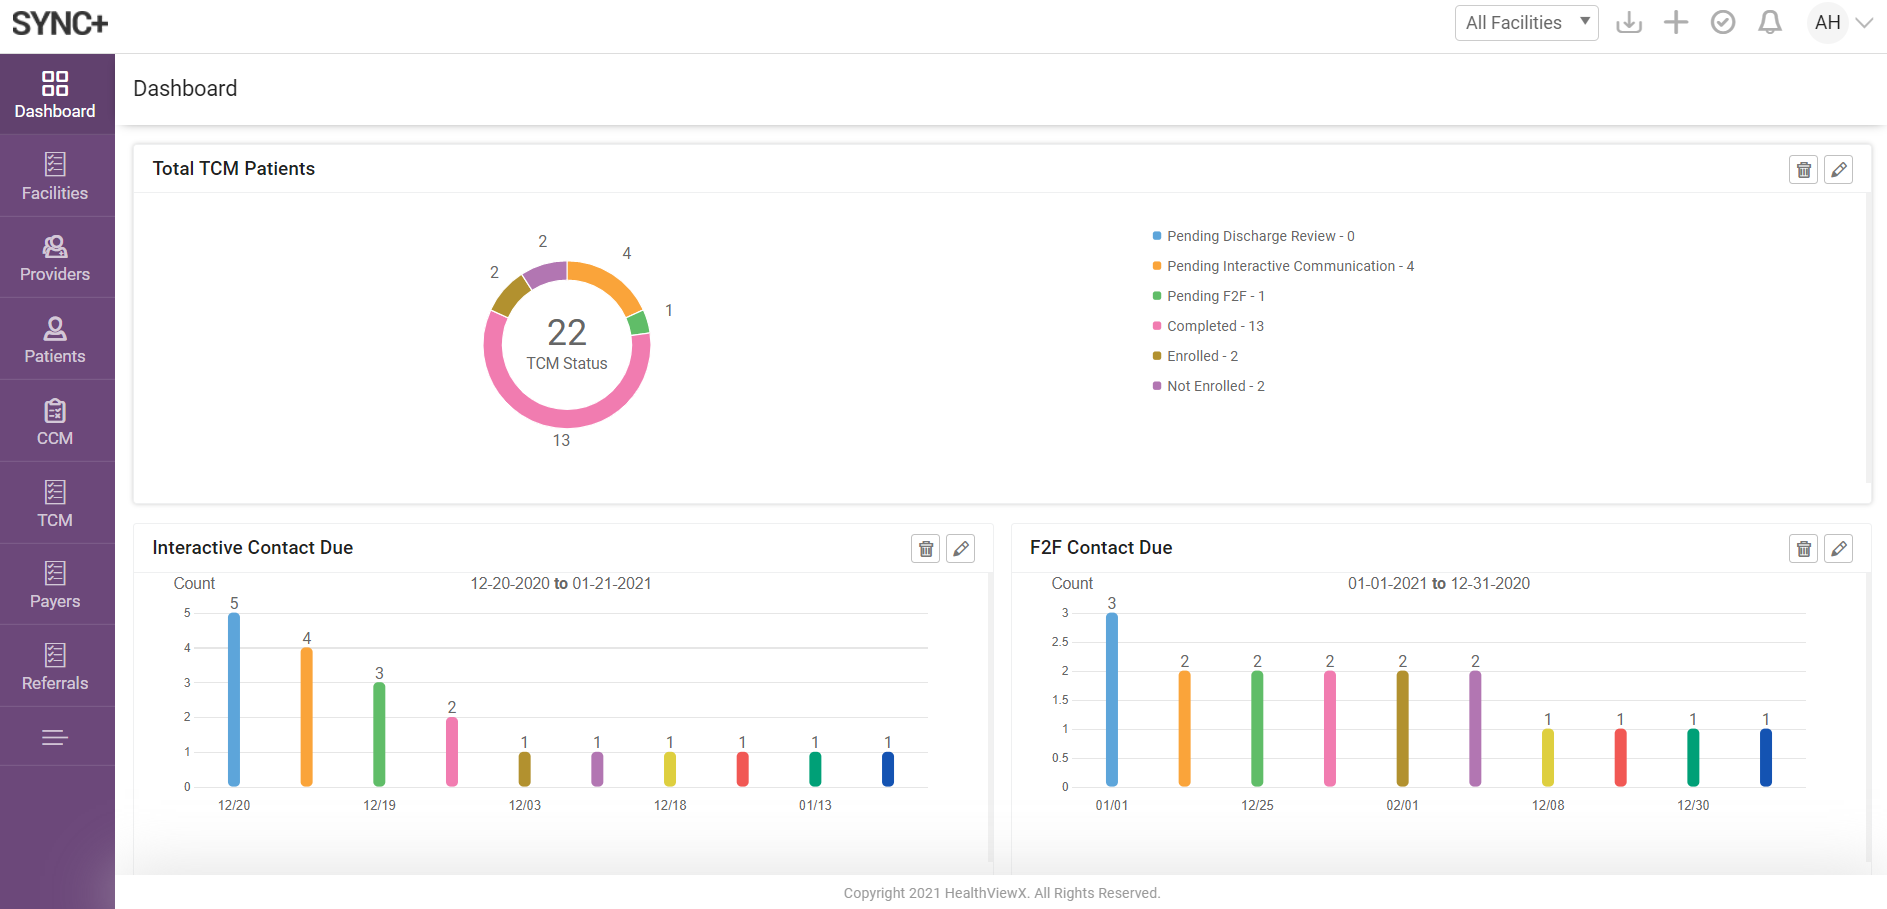The width and height of the screenshot is (1887, 909).
Task: Open the Payers section
Action: tap(55, 585)
